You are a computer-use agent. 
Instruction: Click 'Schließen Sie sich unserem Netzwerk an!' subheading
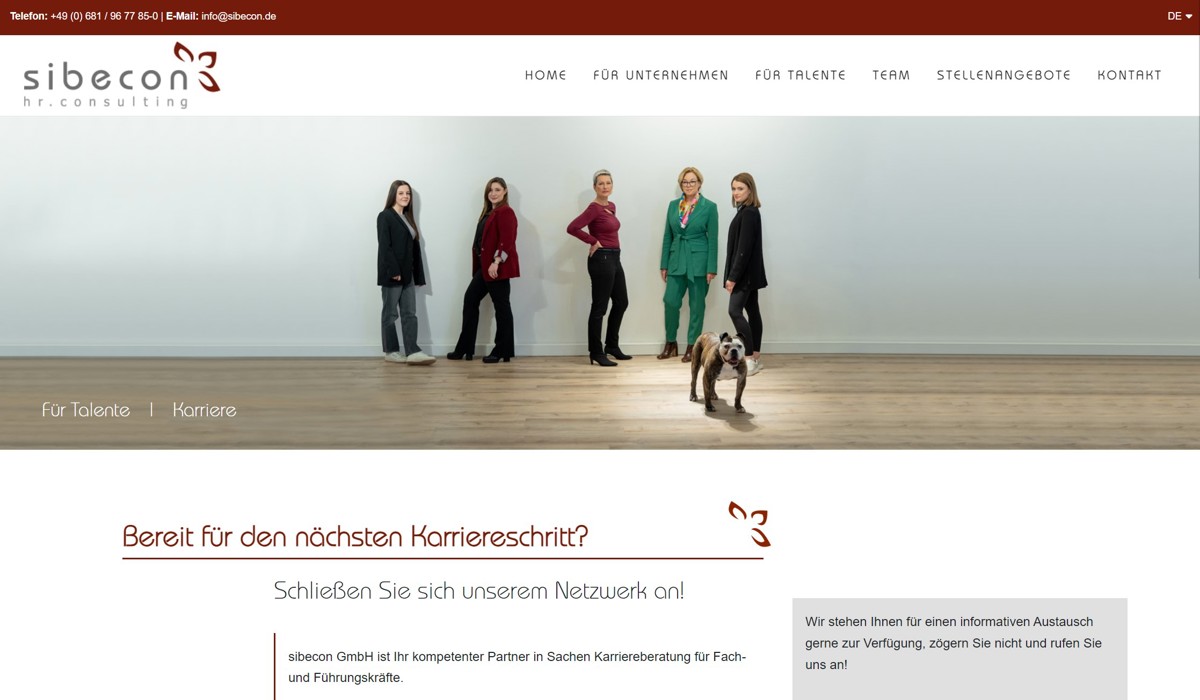pyautogui.click(x=479, y=591)
